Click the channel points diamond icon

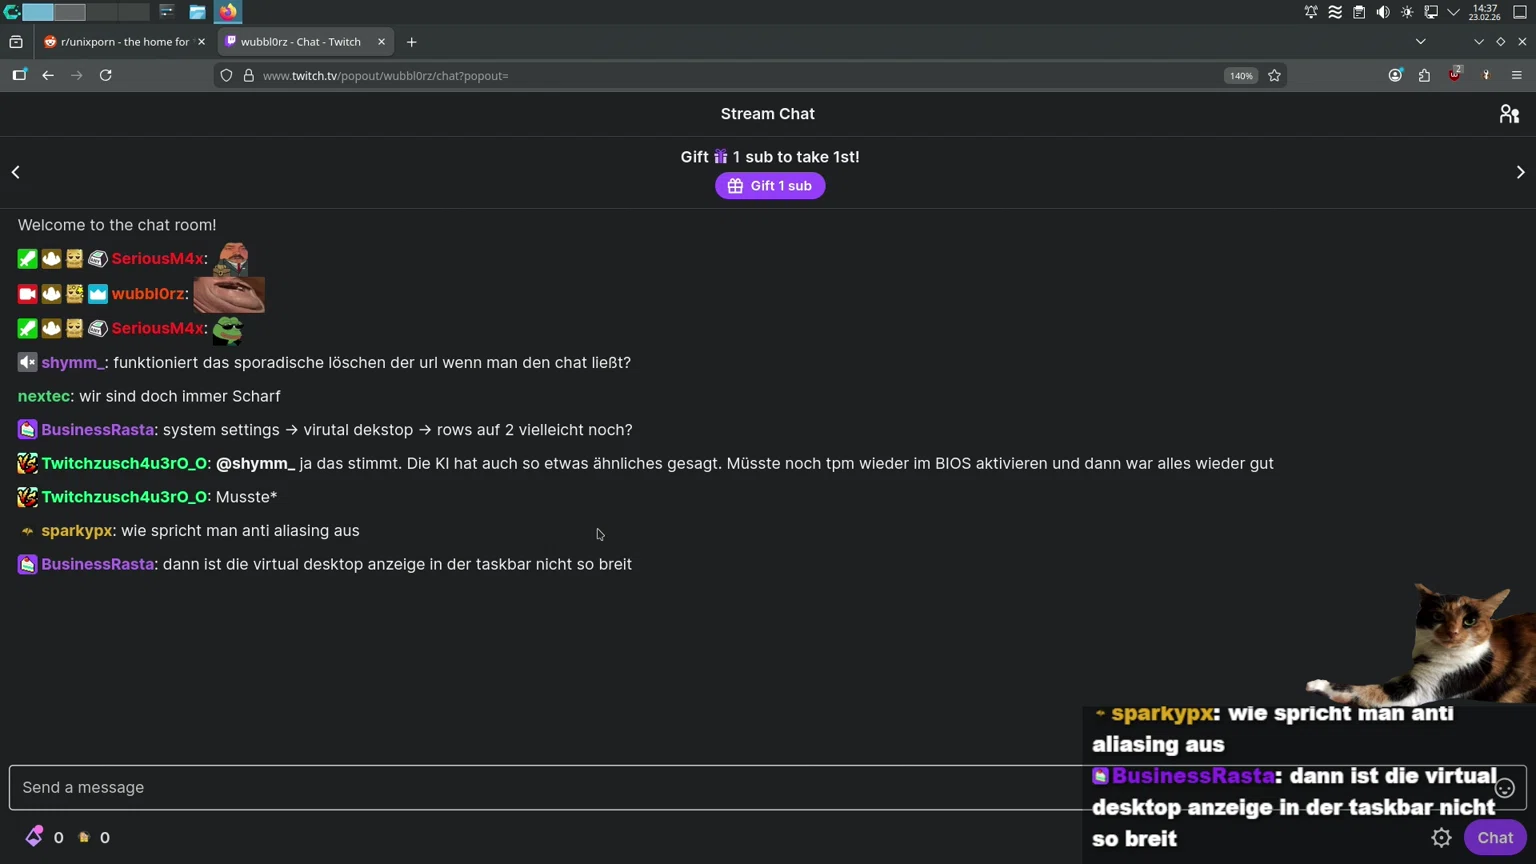click(33, 837)
